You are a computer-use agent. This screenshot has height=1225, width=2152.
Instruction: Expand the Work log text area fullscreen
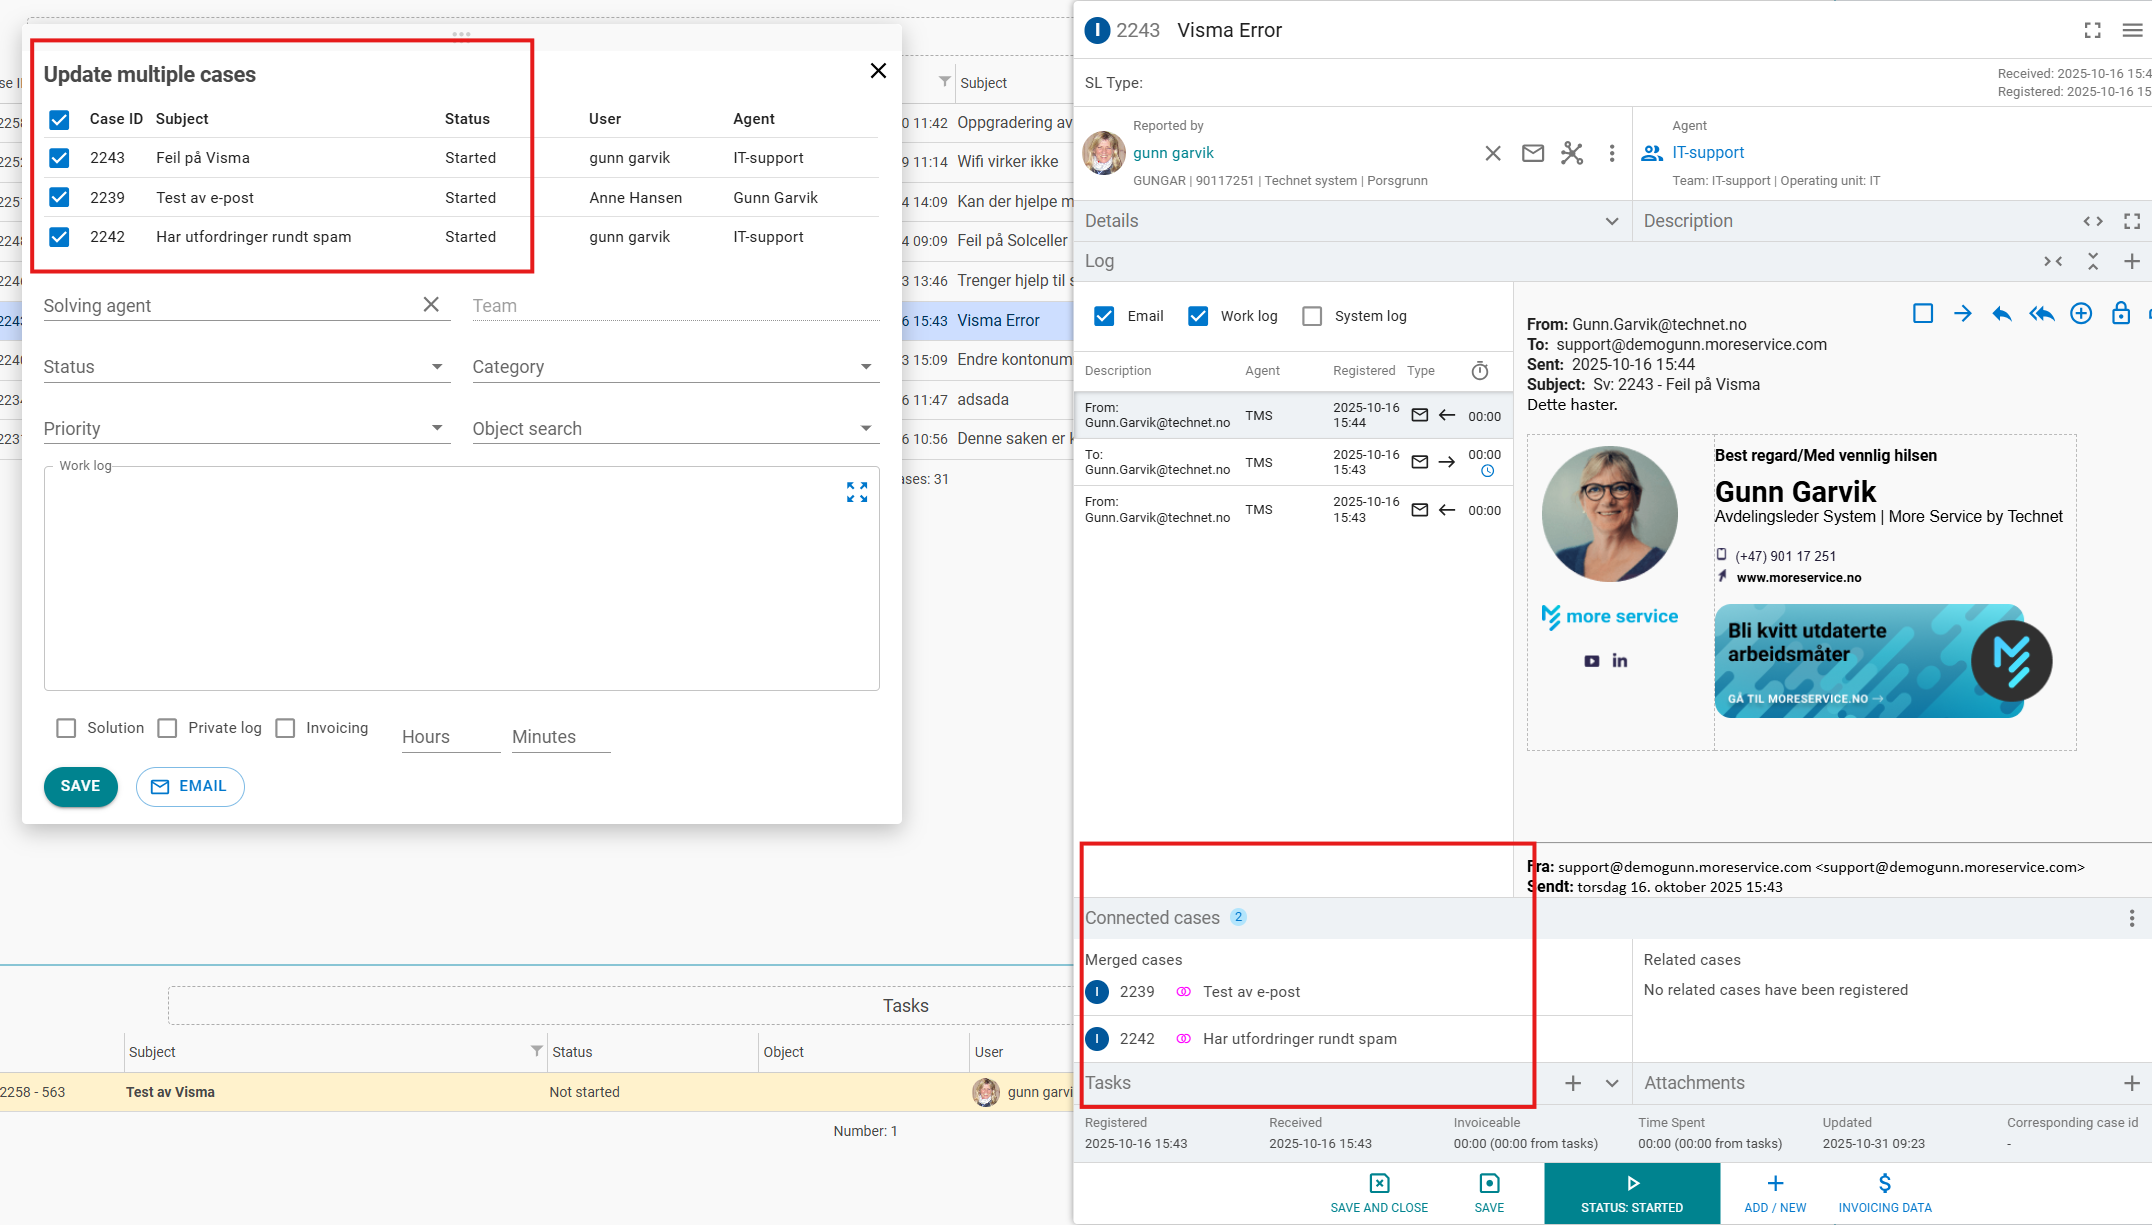pos(857,492)
